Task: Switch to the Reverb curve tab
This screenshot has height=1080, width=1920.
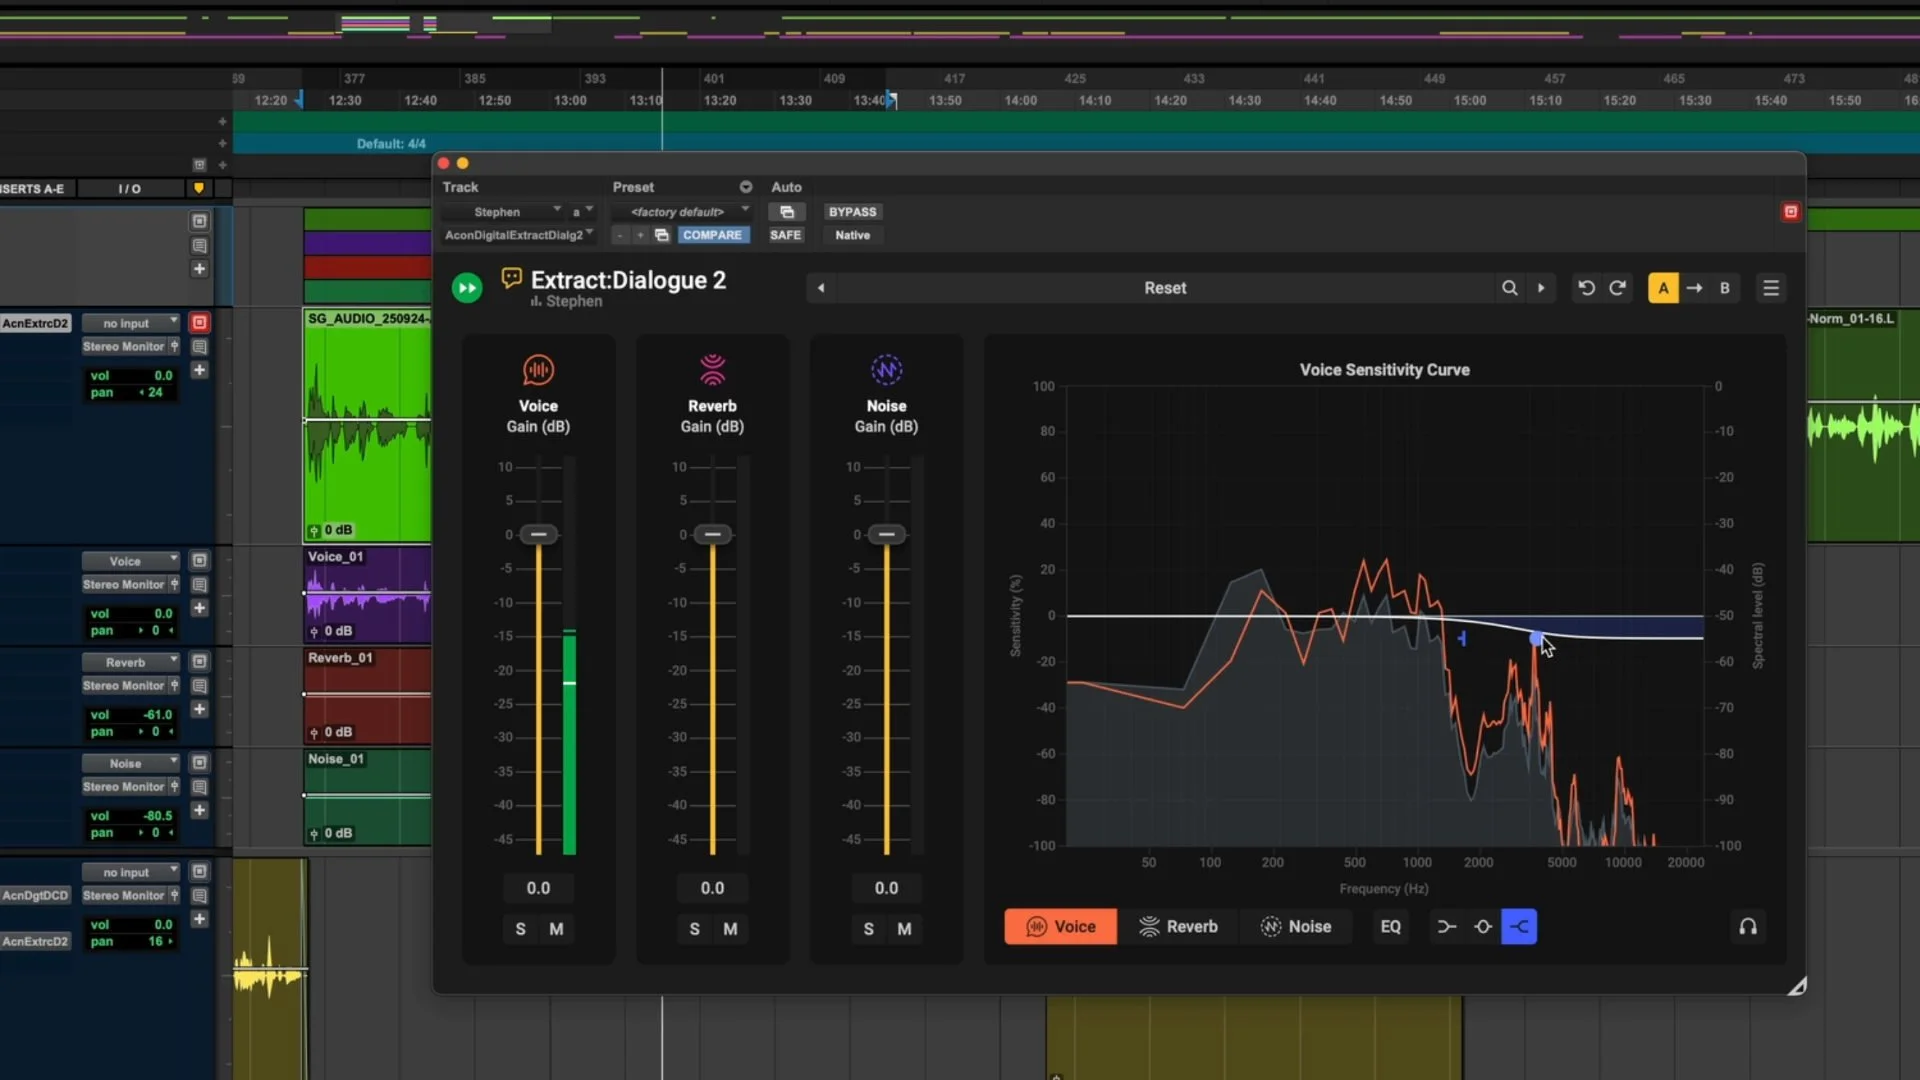Action: point(1178,927)
